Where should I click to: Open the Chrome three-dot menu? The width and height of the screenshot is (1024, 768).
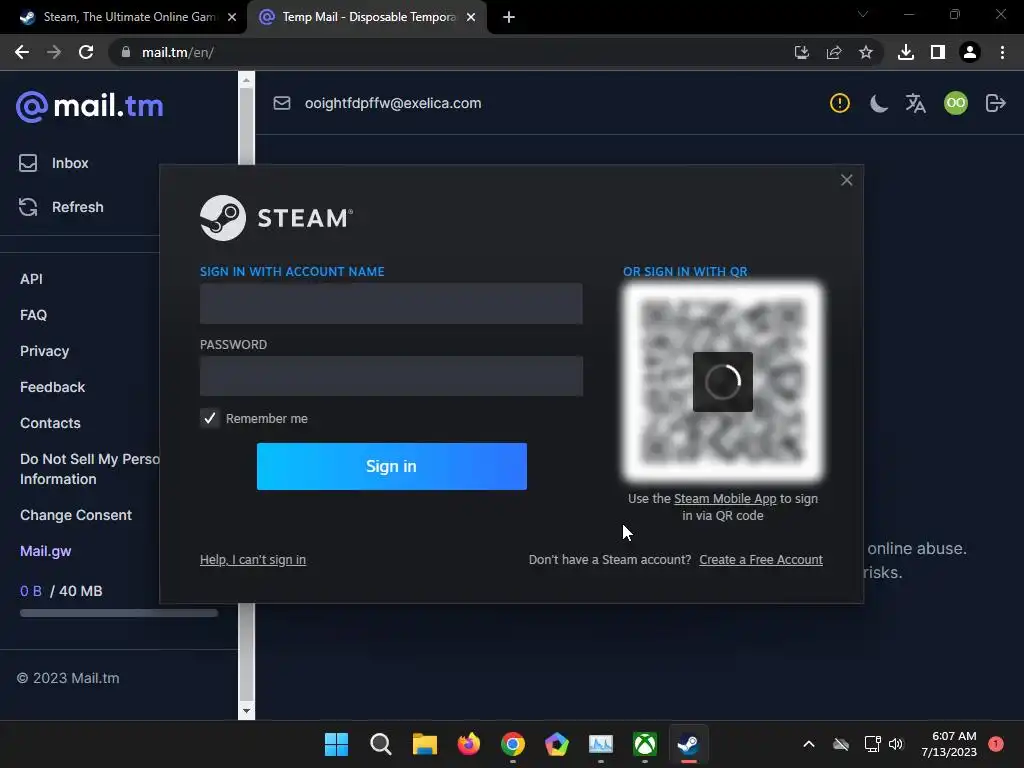1002,52
